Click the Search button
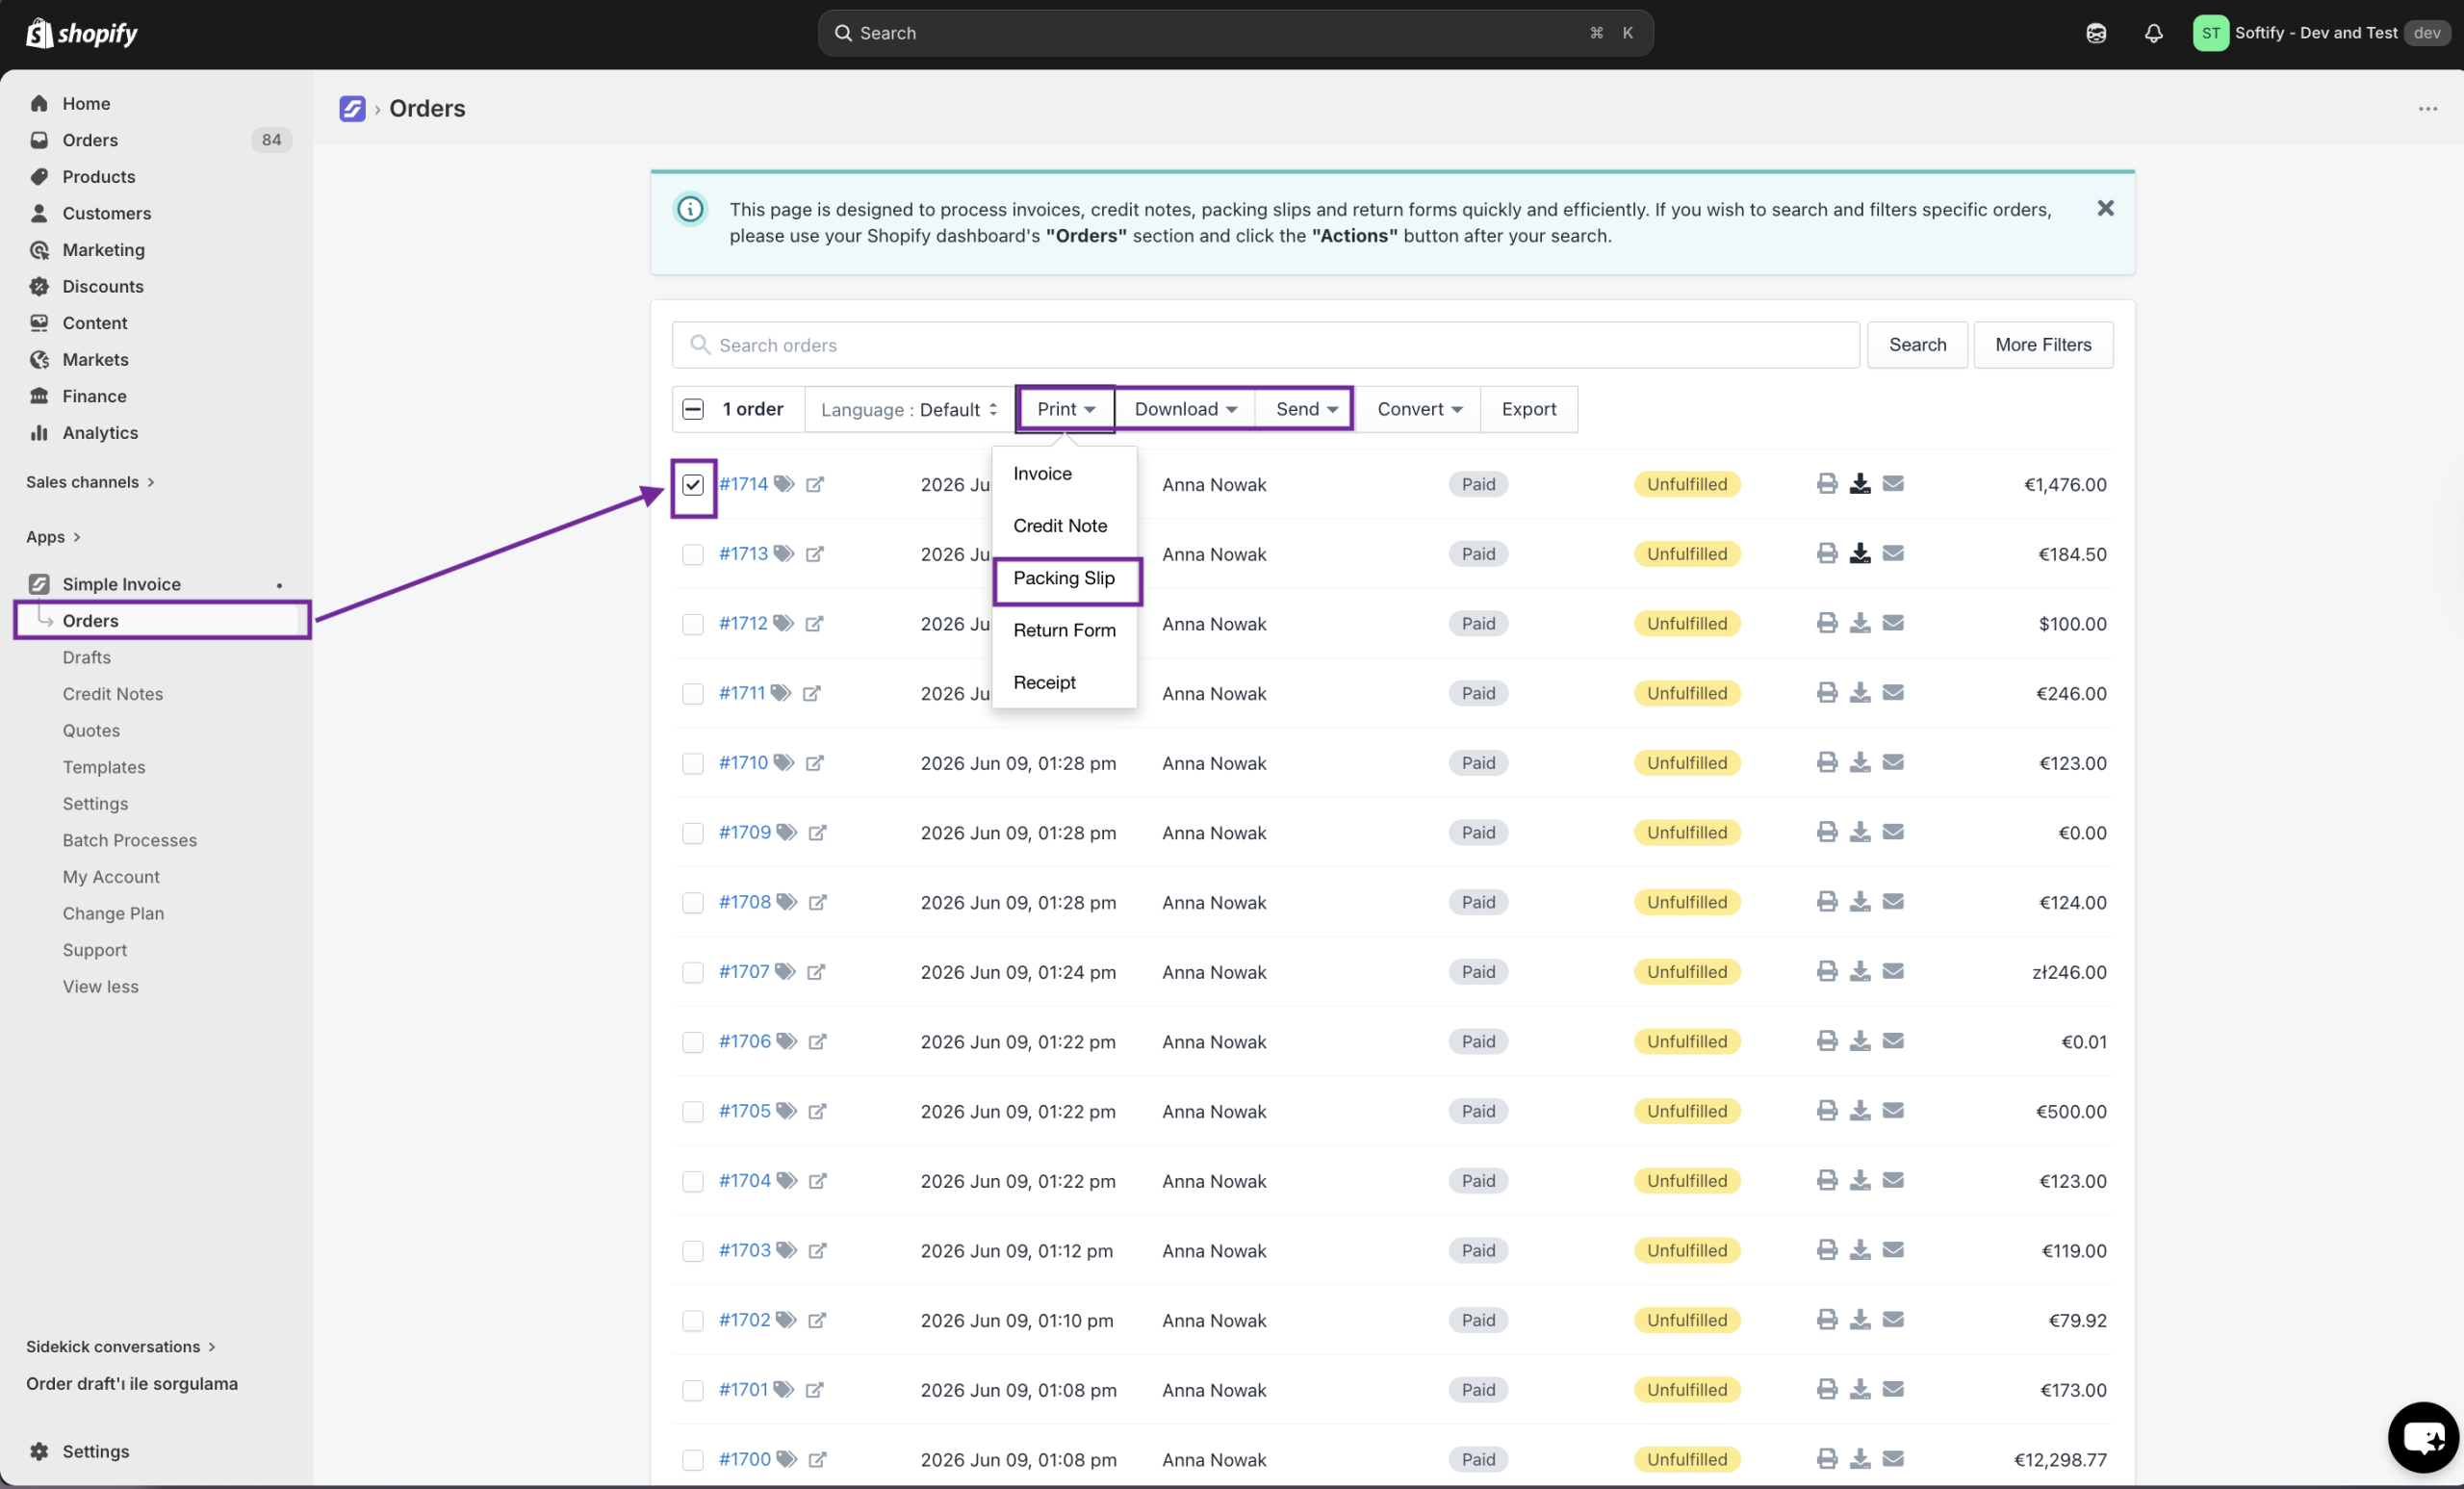The width and height of the screenshot is (2464, 1489). pyautogui.click(x=1917, y=344)
